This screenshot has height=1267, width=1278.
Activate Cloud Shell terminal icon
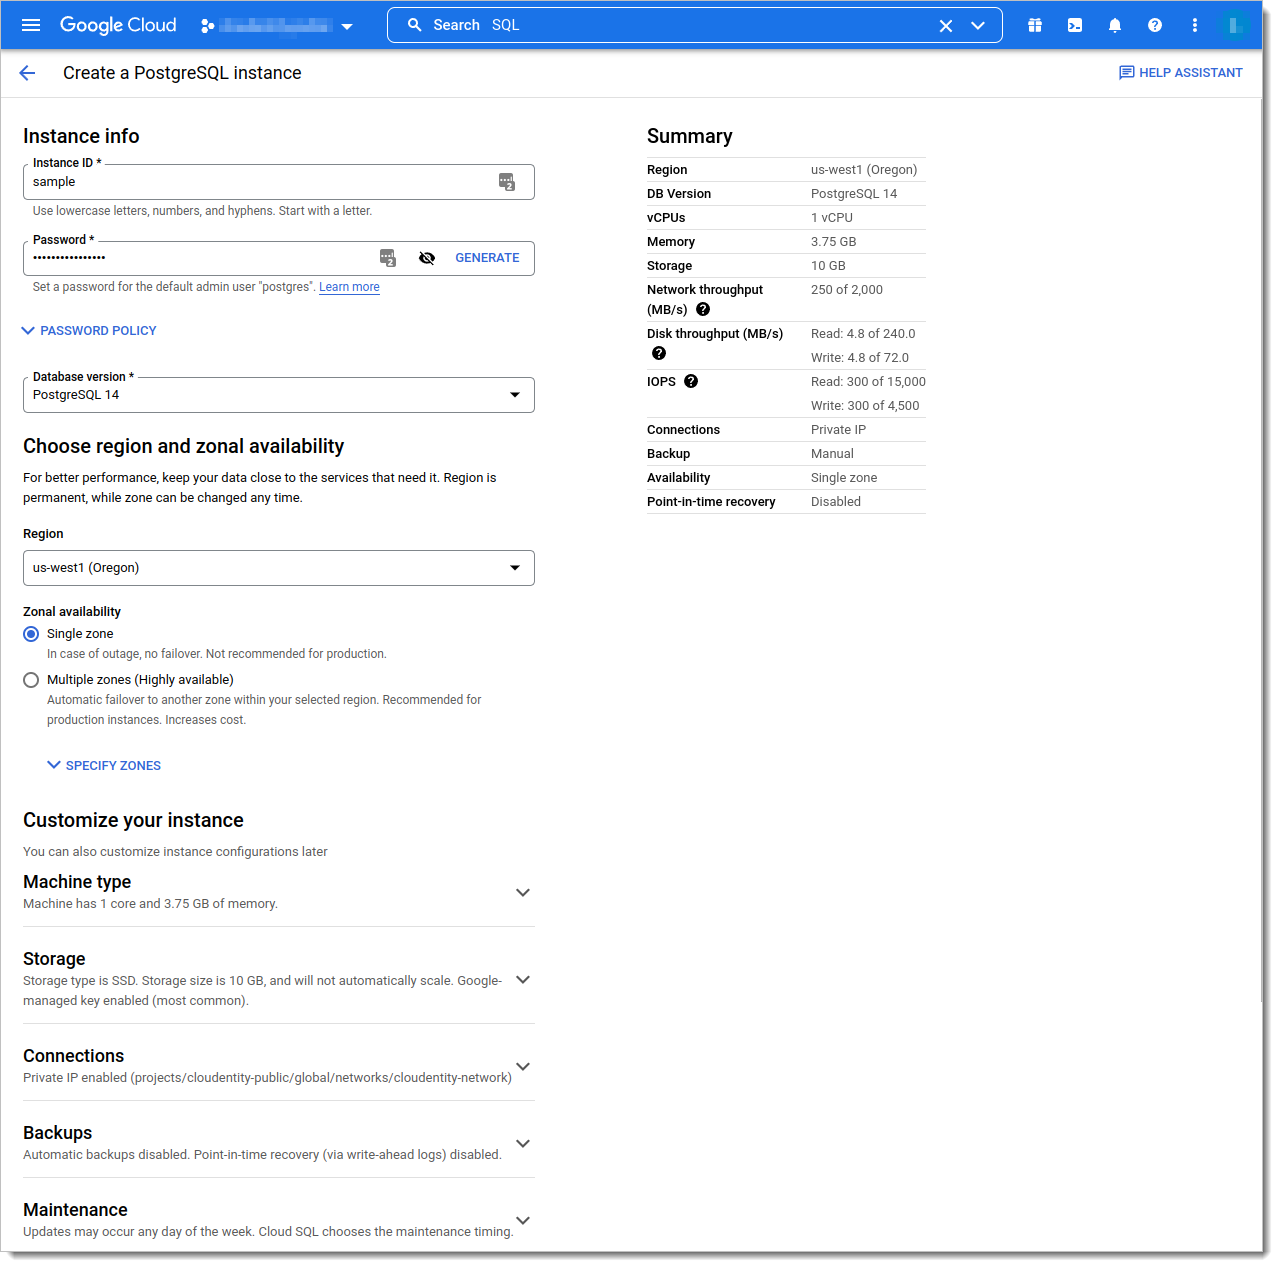(1075, 25)
